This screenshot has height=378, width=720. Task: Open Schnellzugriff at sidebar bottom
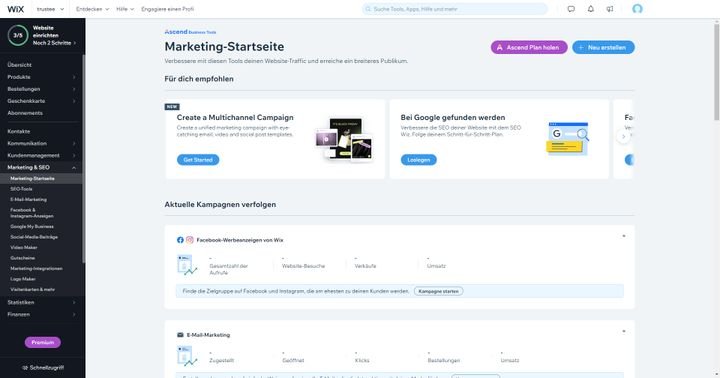click(x=43, y=367)
